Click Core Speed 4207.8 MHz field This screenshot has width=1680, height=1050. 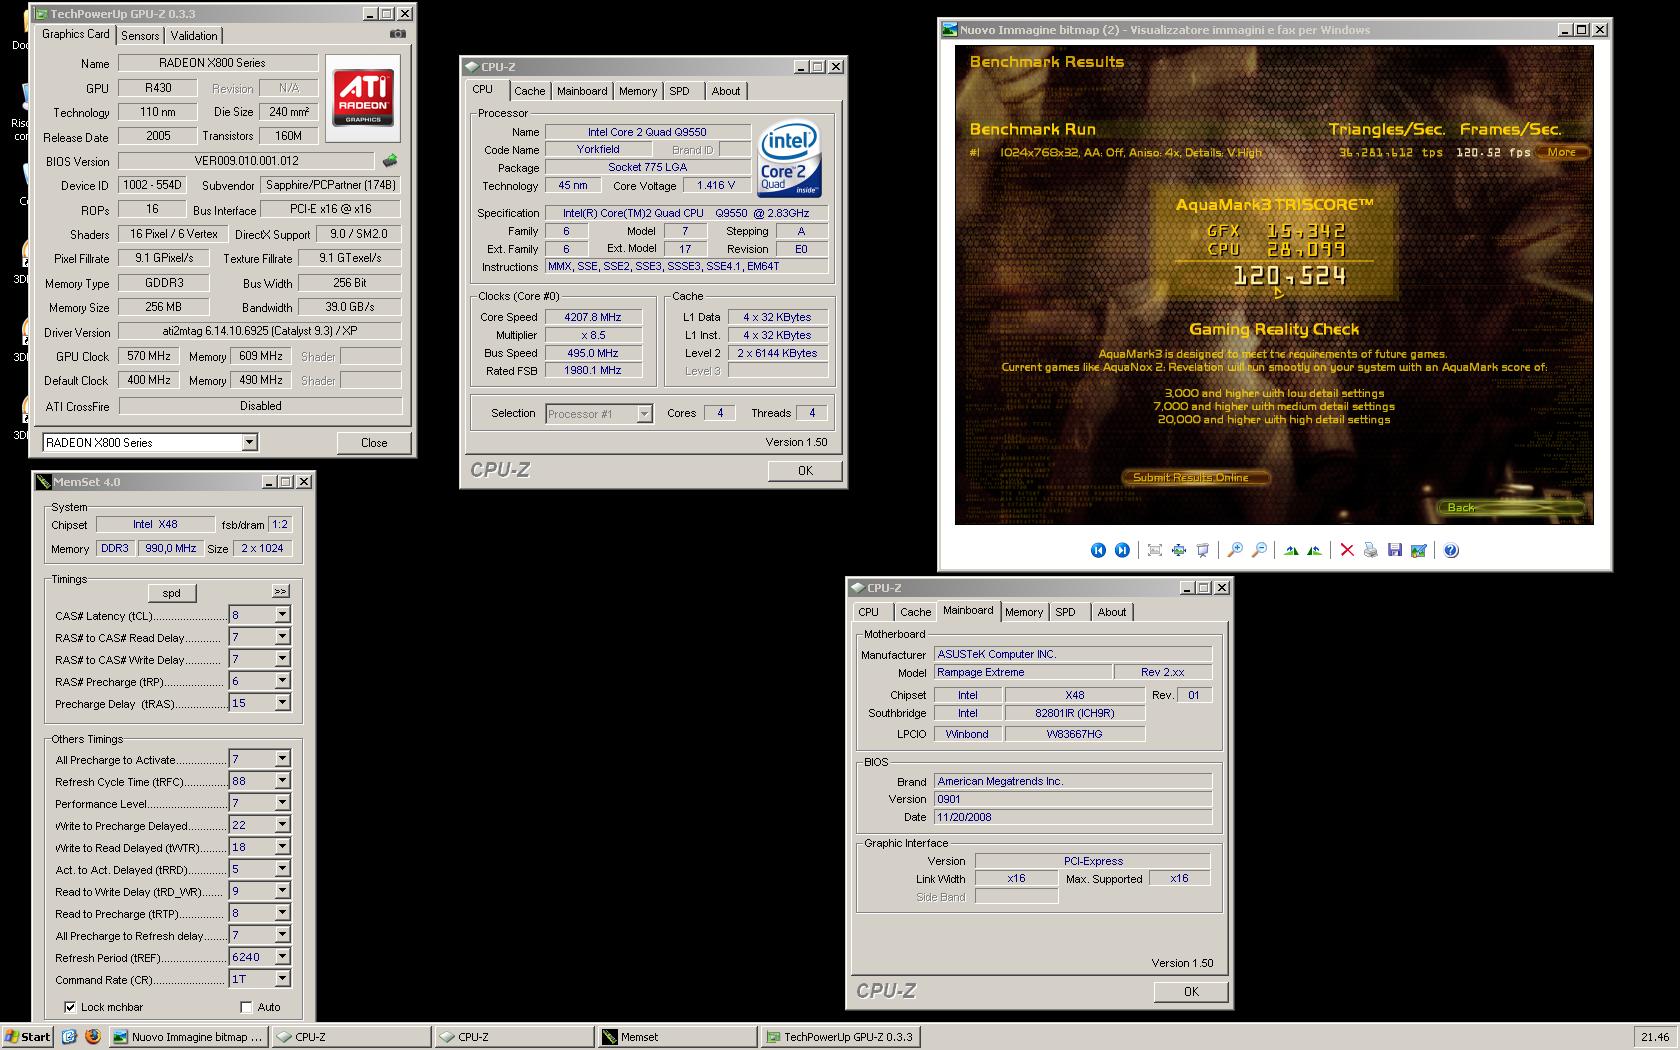(x=593, y=317)
